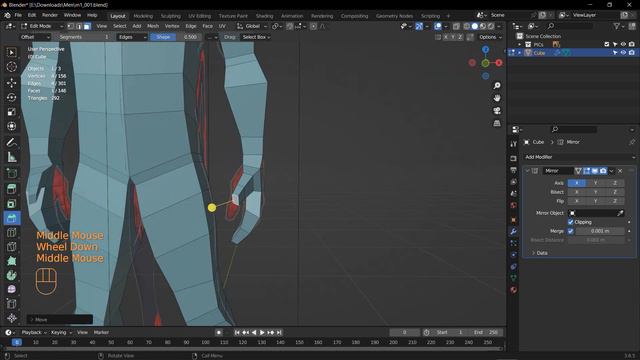Click the viewport pan hand icon
Screen dimensions: 640x360
(x=497, y=98)
